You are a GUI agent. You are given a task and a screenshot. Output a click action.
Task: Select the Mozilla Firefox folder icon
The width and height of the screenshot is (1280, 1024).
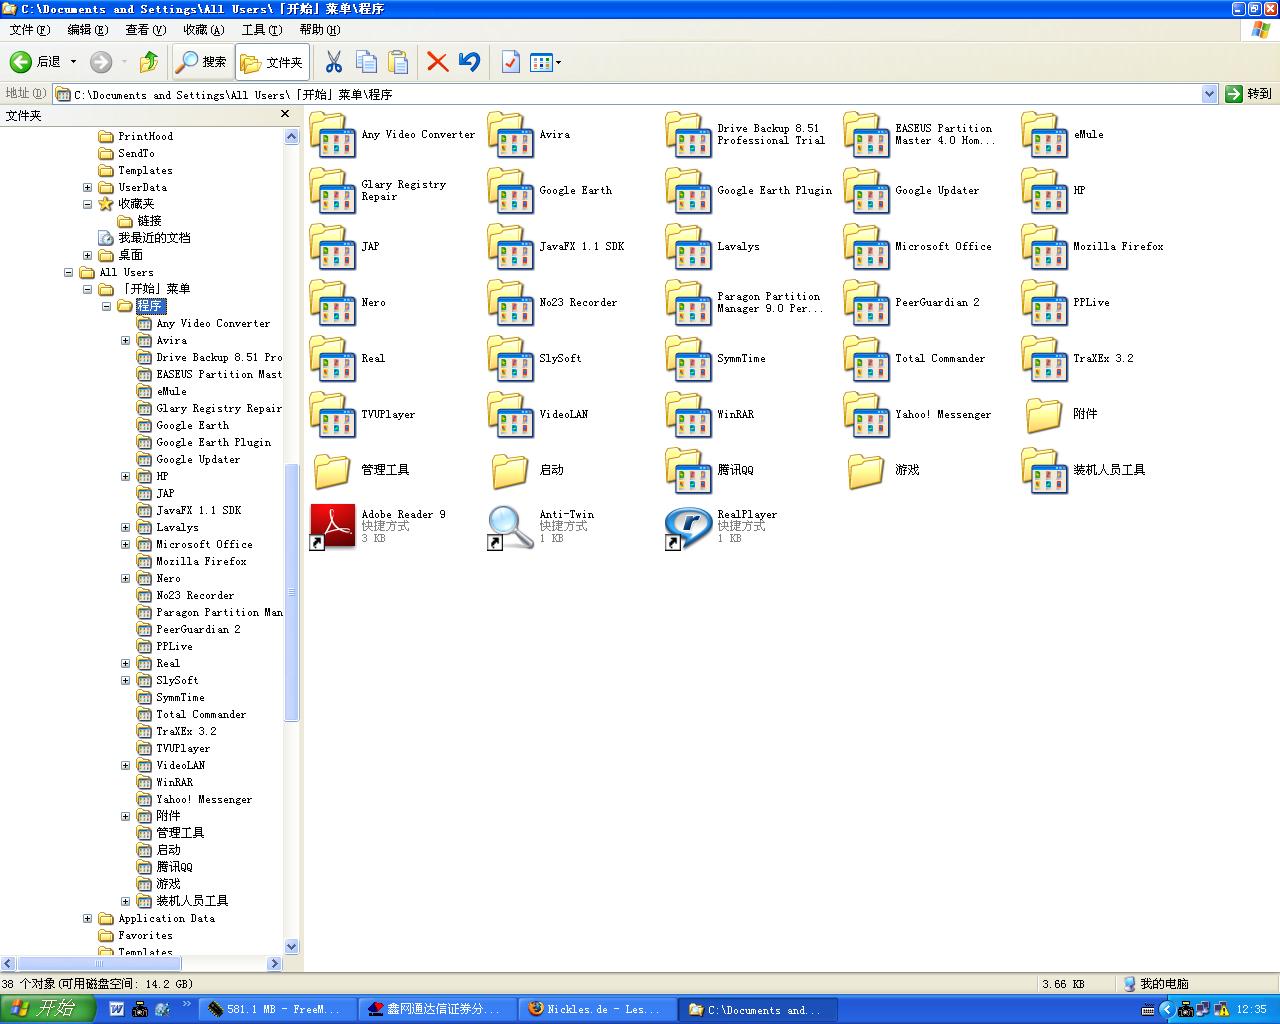pos(1044,246)
